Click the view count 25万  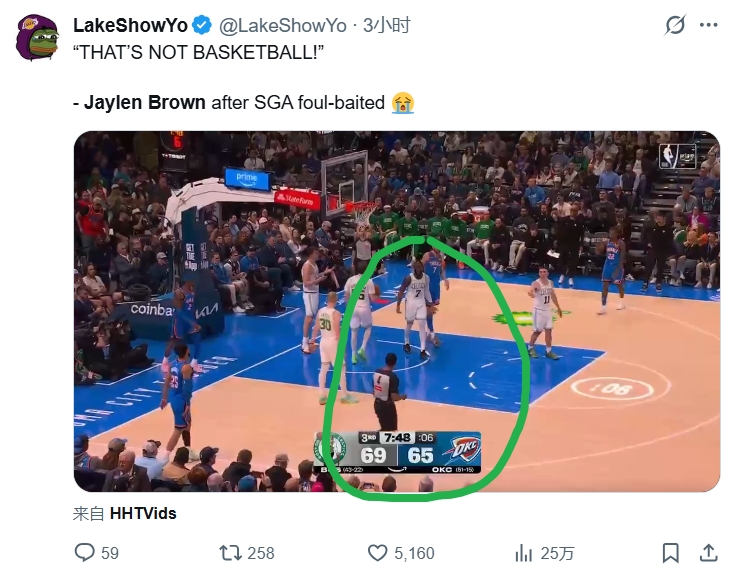(x=557, y=553)
